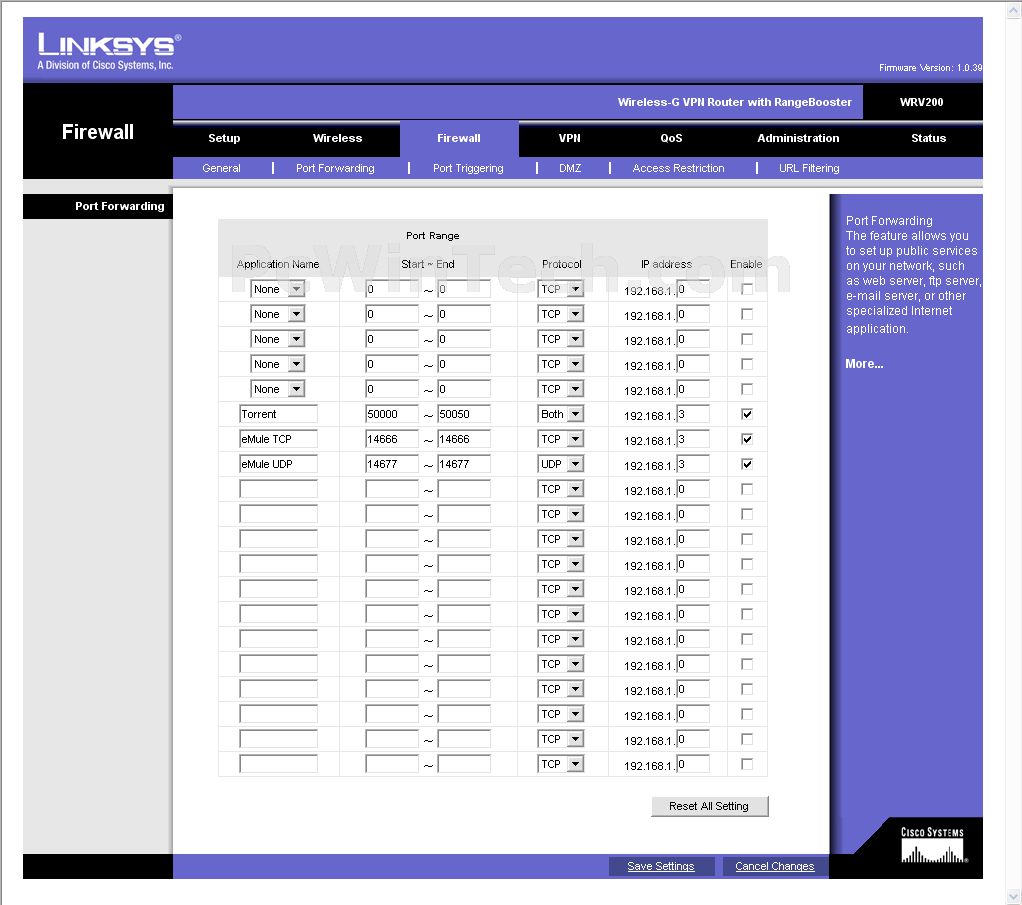Image resolution: width=1022 pixels, height=905 pixels.
Task: Click the Port Range header text
Action: (x=433, y=236)
